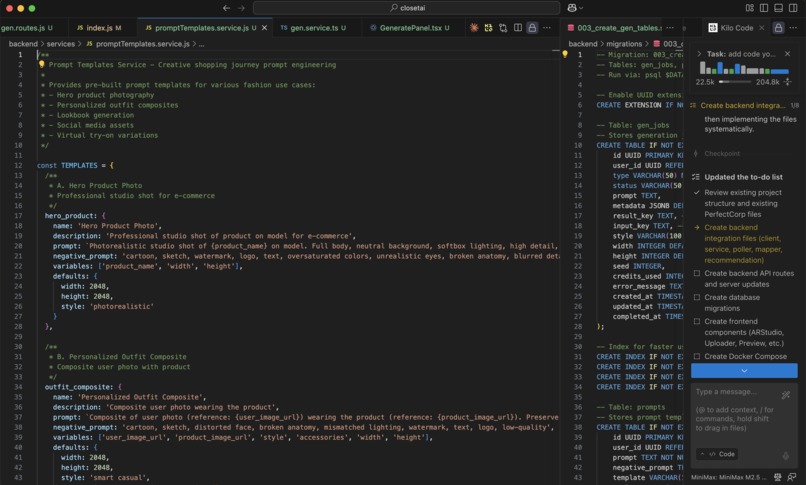Click the lightbulb beside SQL line 1

tap(565, 54)
